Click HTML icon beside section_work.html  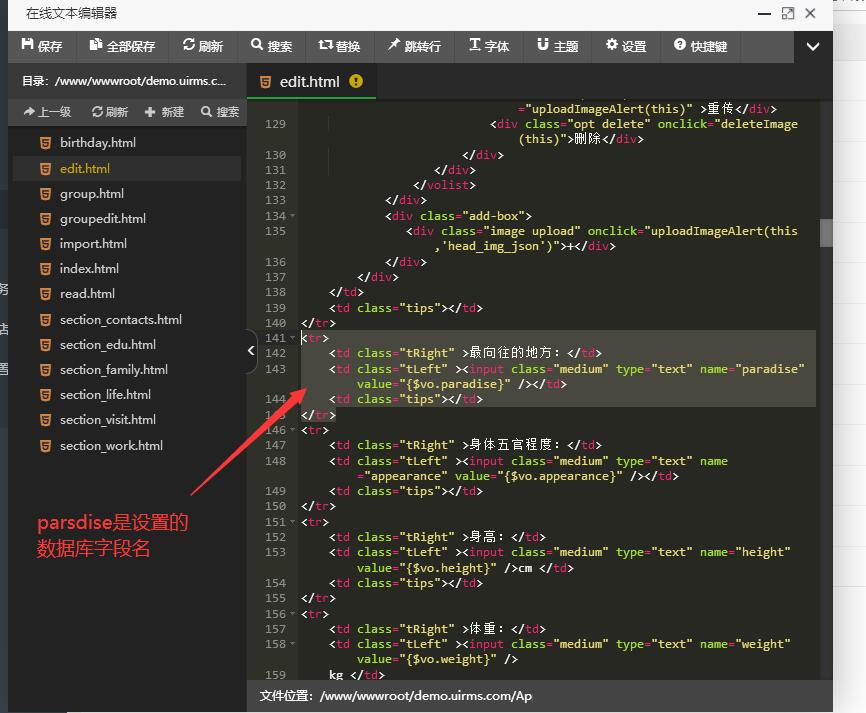tap(46, 446)
